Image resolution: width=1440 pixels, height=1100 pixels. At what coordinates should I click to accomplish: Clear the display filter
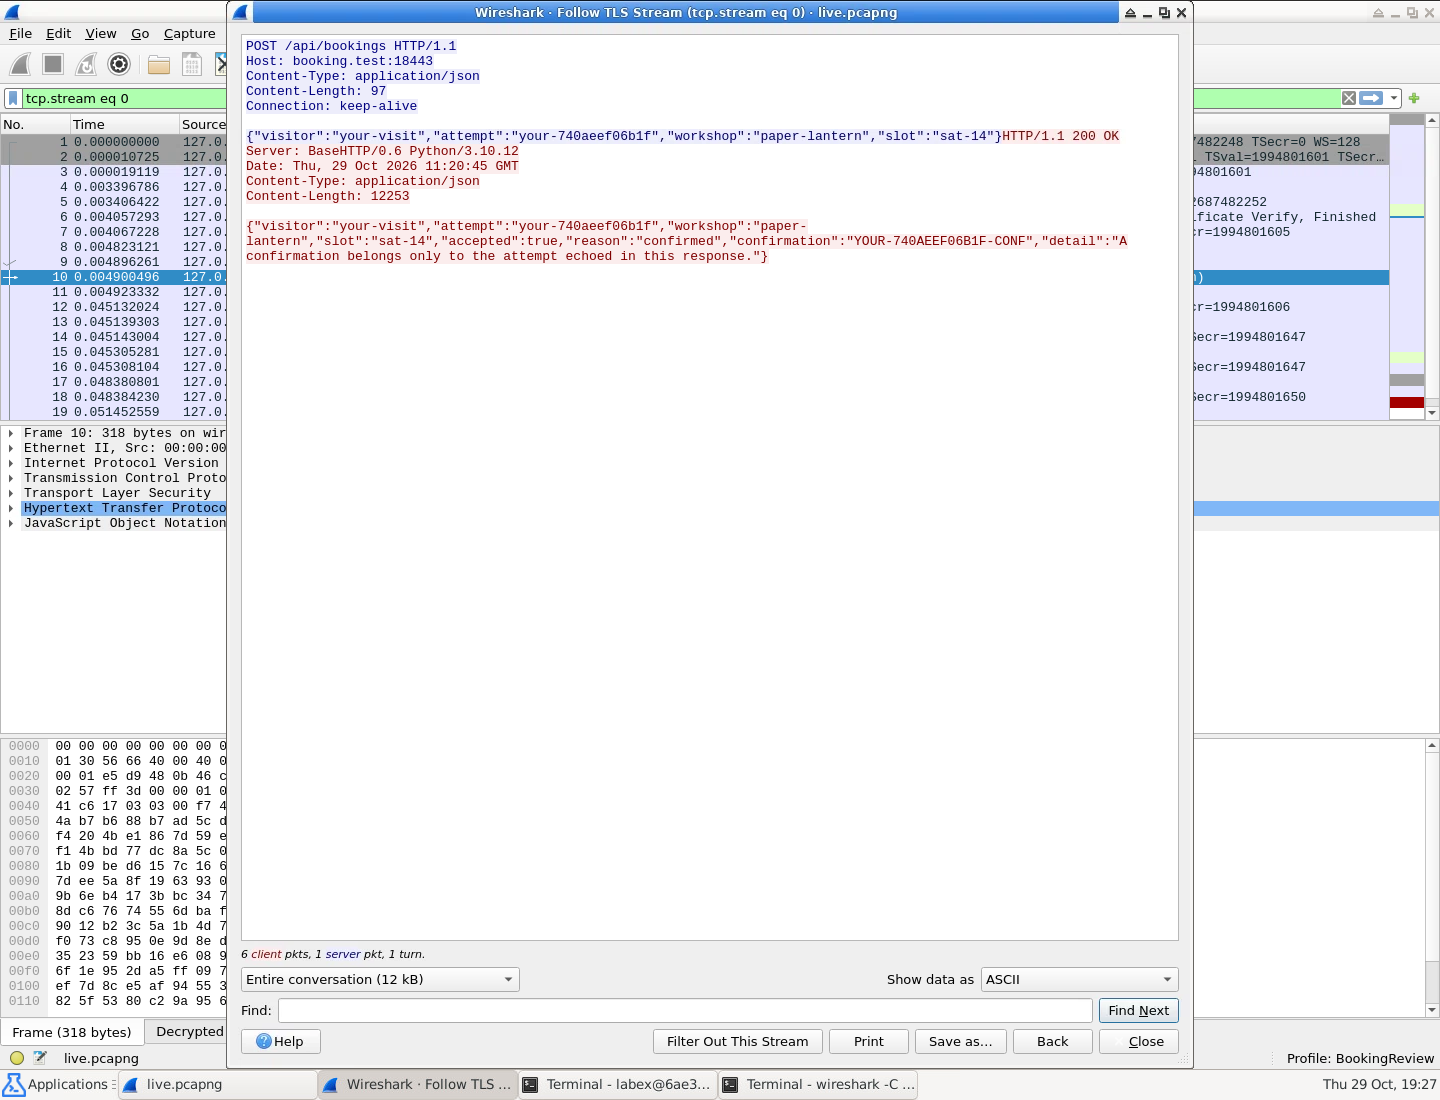[x=1349, y=98]
